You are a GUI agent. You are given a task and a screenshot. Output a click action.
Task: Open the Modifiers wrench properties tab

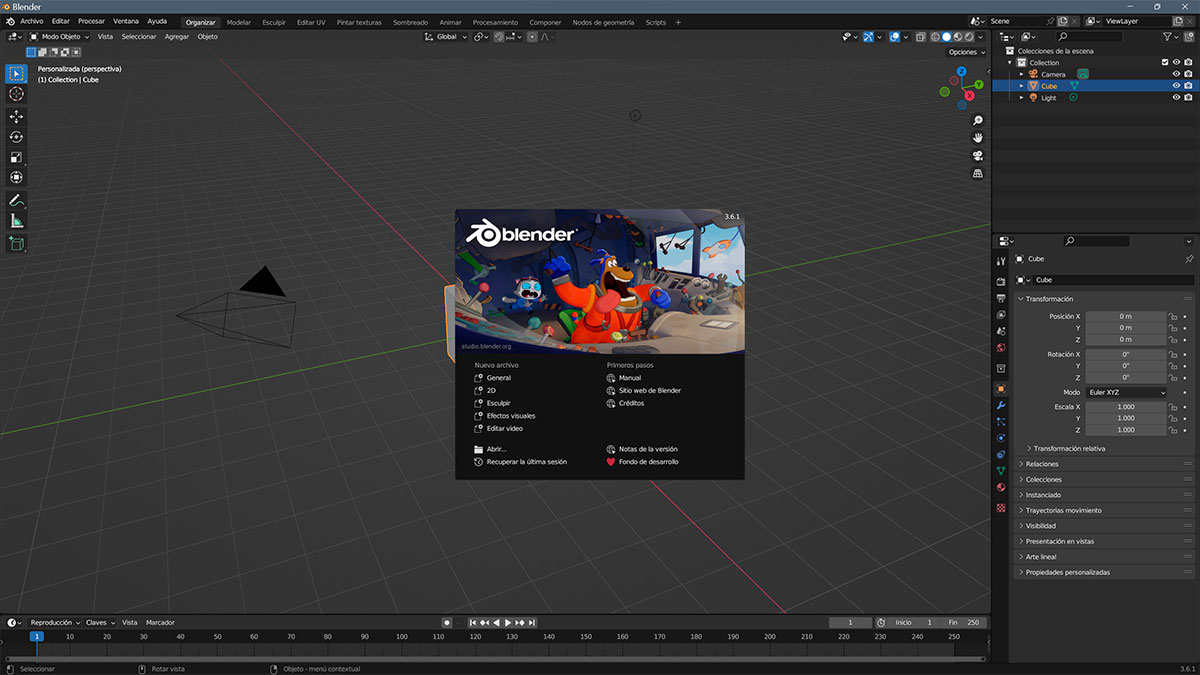(x=1001, y=405)
